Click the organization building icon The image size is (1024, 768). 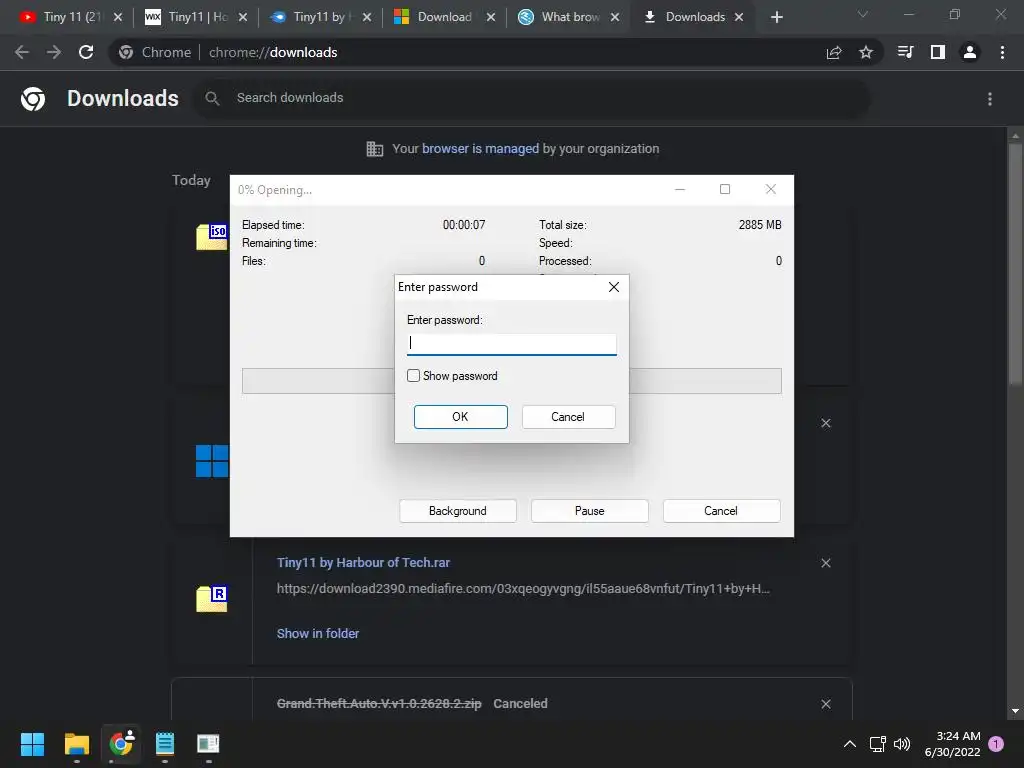click(375, 149)
